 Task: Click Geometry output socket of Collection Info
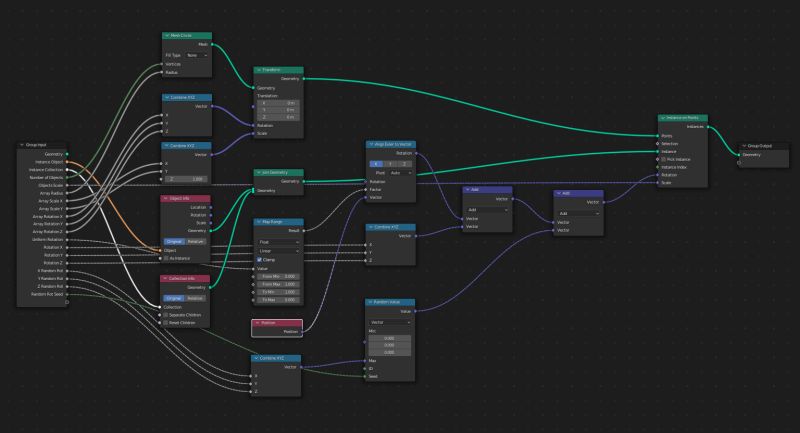(210, 287)
